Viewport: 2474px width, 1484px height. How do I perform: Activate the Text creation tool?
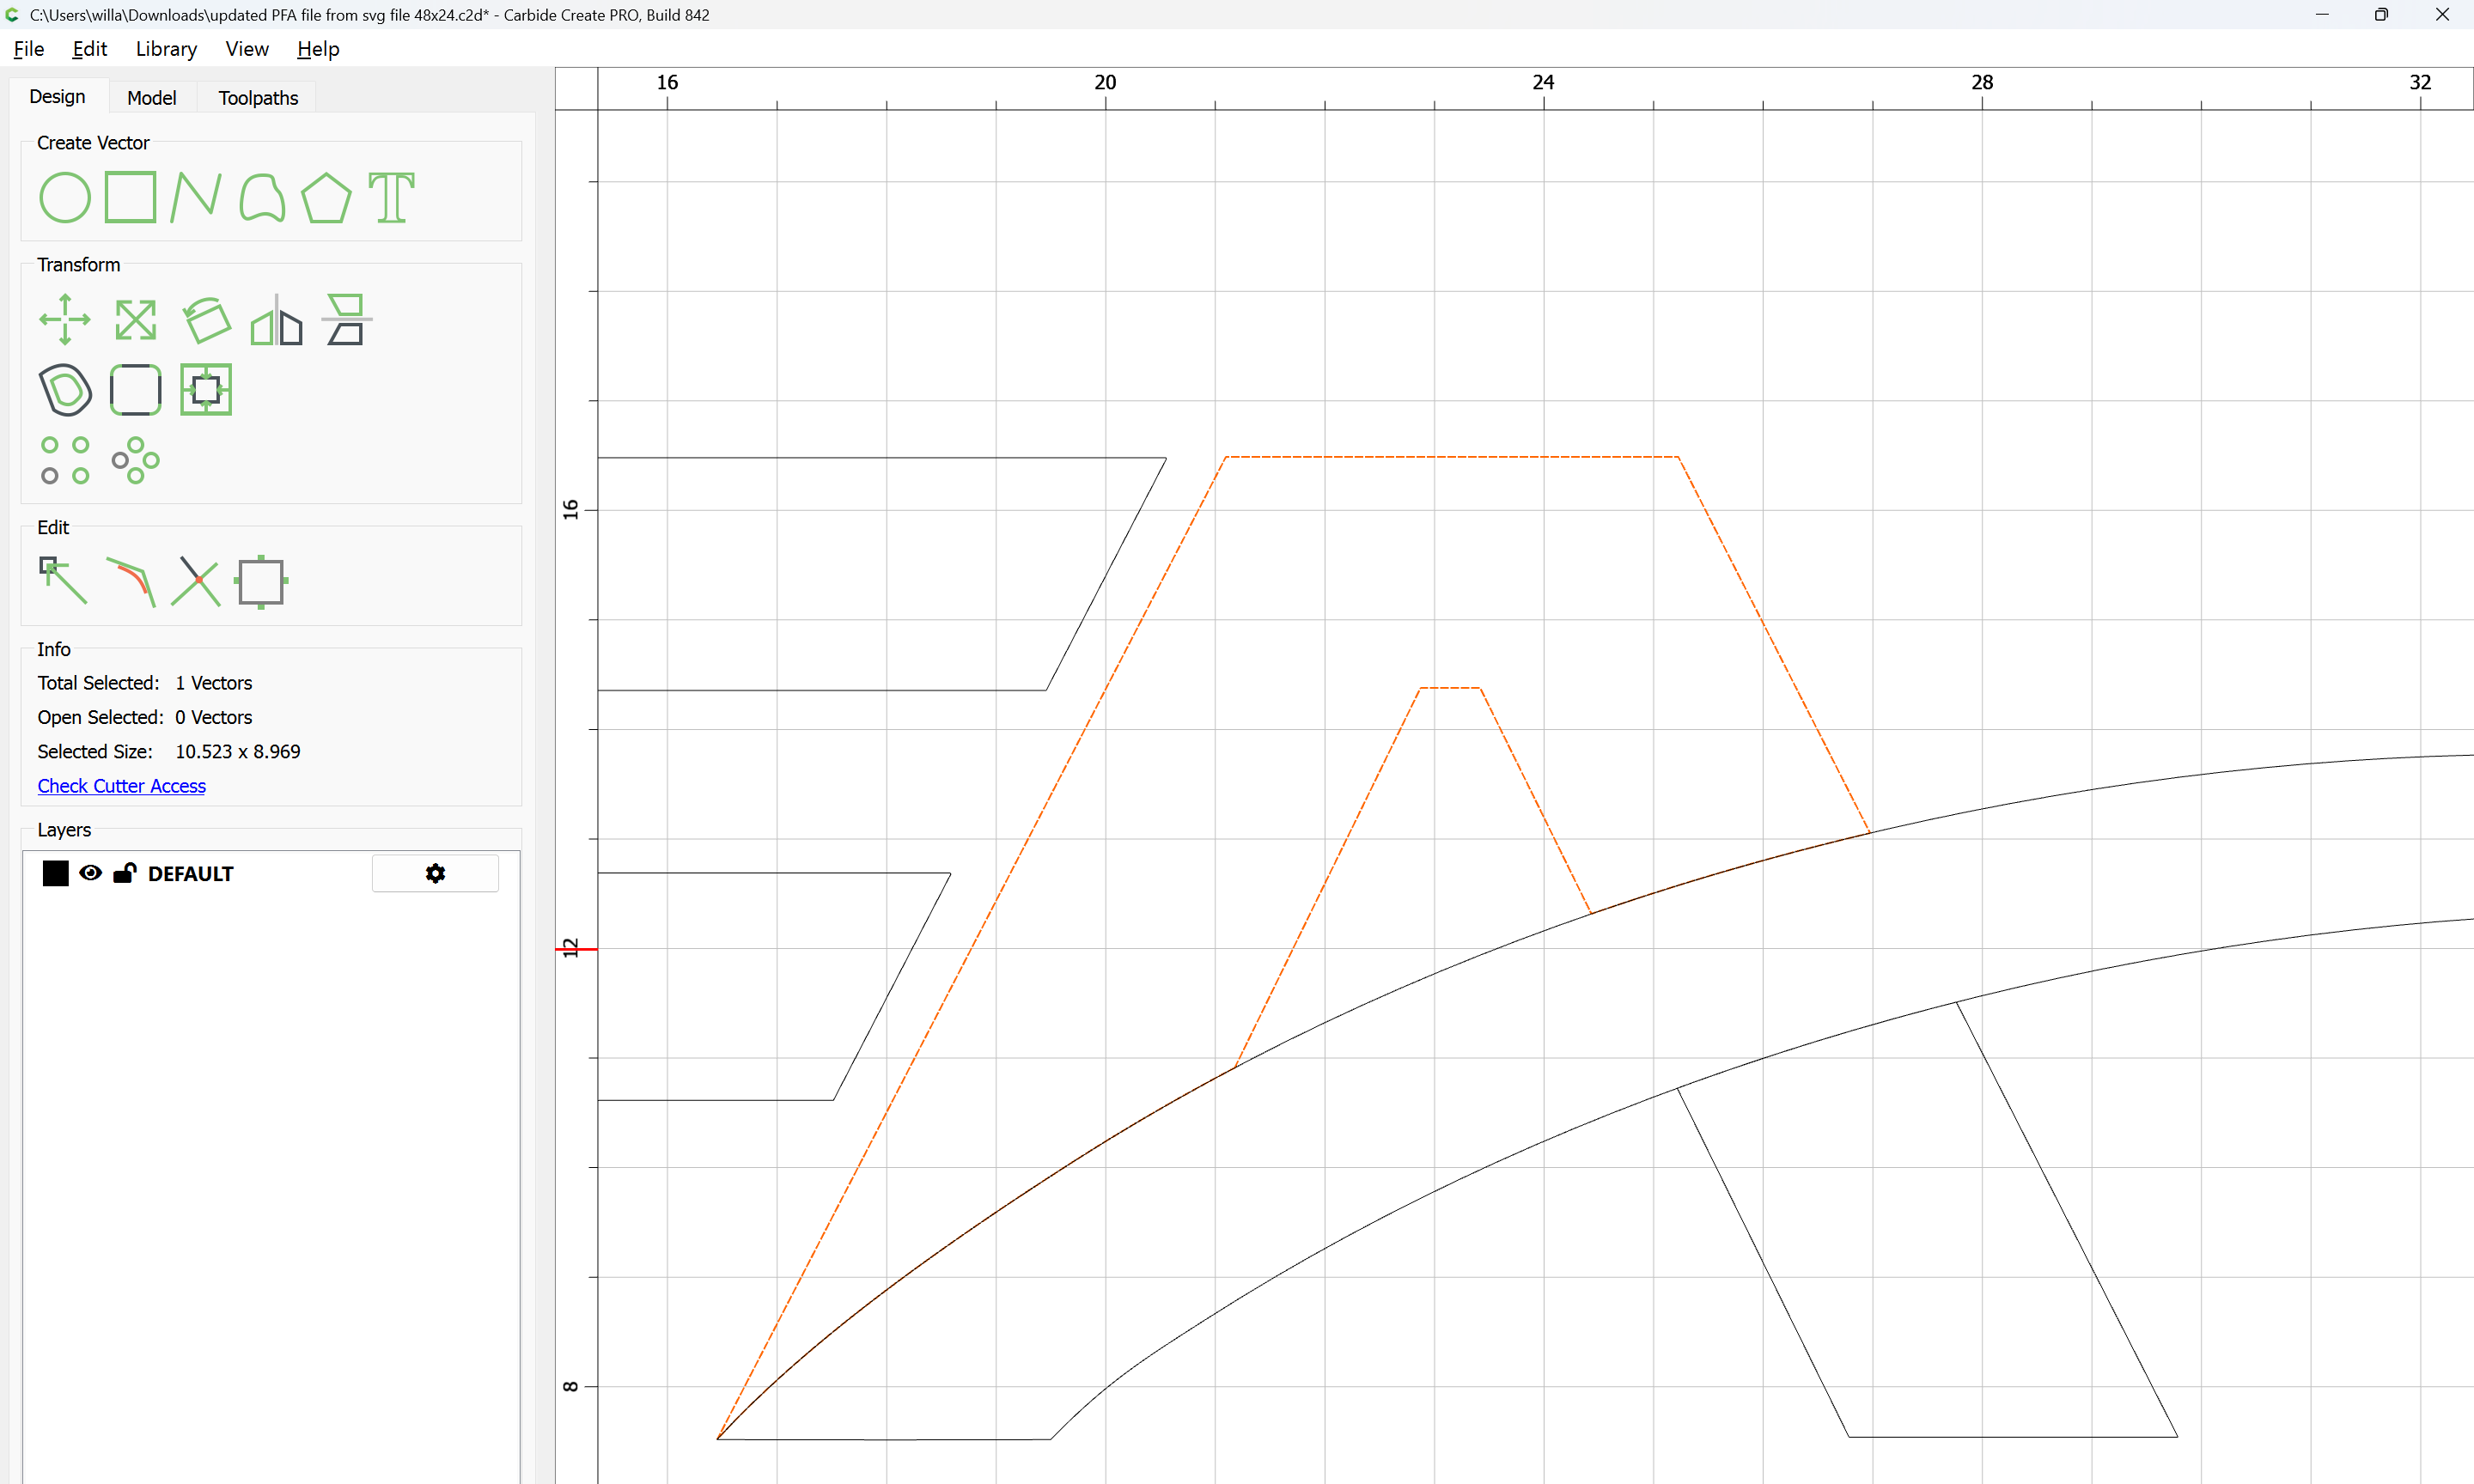(x=391, y=197)
